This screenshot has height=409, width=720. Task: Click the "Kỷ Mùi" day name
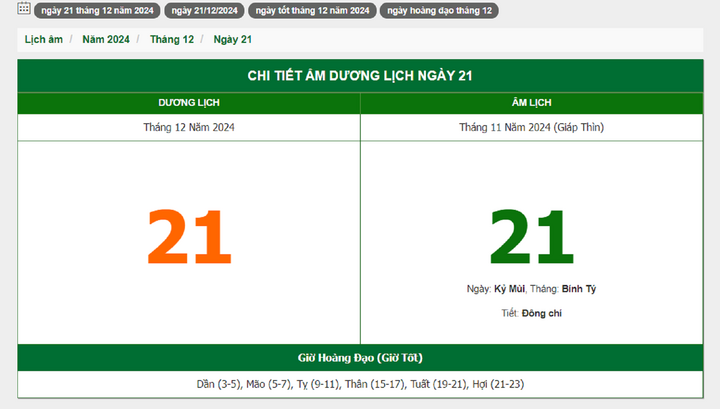510,289
